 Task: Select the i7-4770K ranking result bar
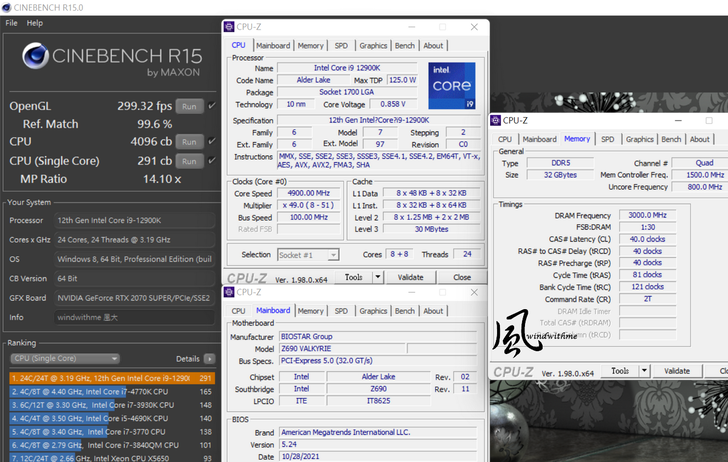[x=110, y=392]
